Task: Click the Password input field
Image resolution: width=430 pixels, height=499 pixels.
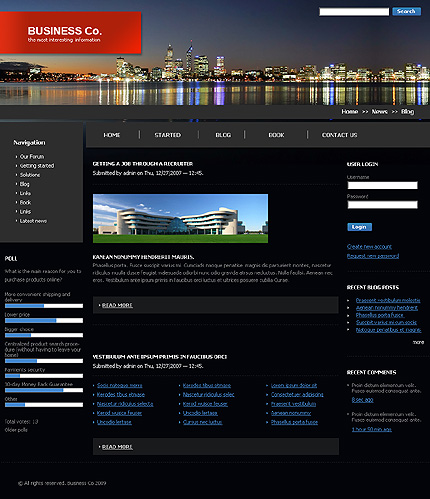Action: click(382, 205)
